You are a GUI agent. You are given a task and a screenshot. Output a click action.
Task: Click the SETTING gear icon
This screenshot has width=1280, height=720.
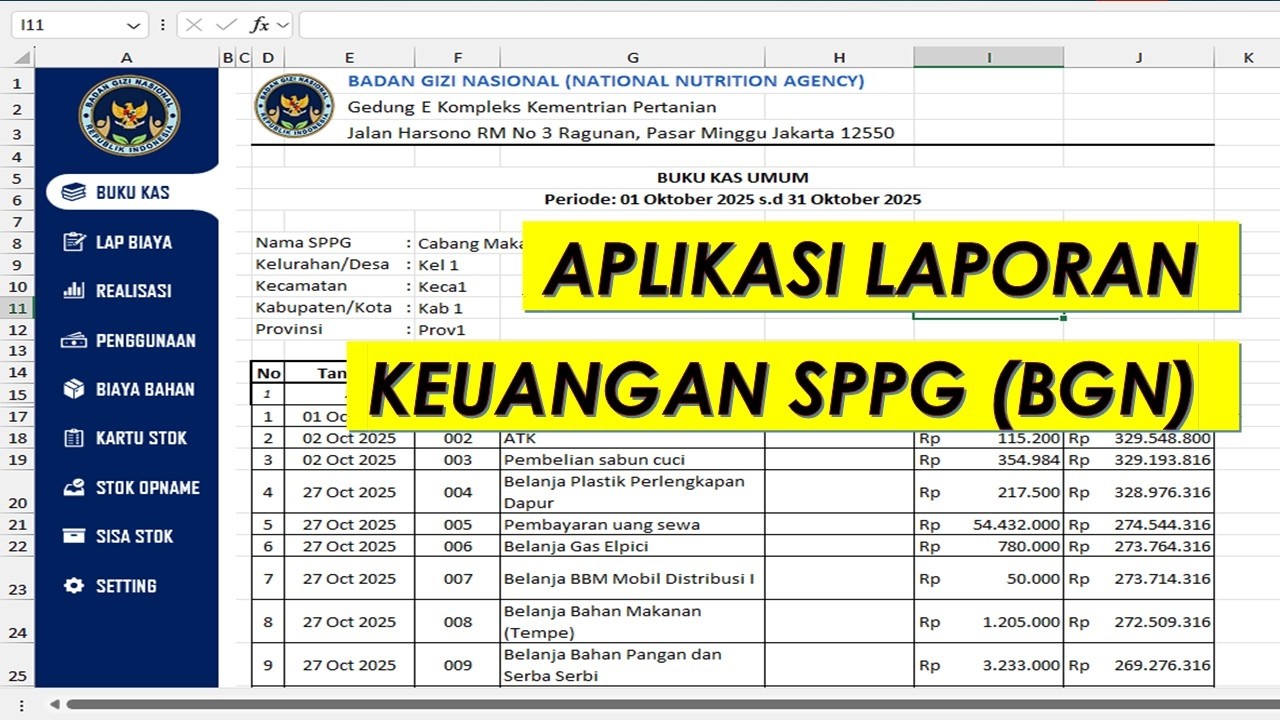pyautogui.click(x=73, y=585)
